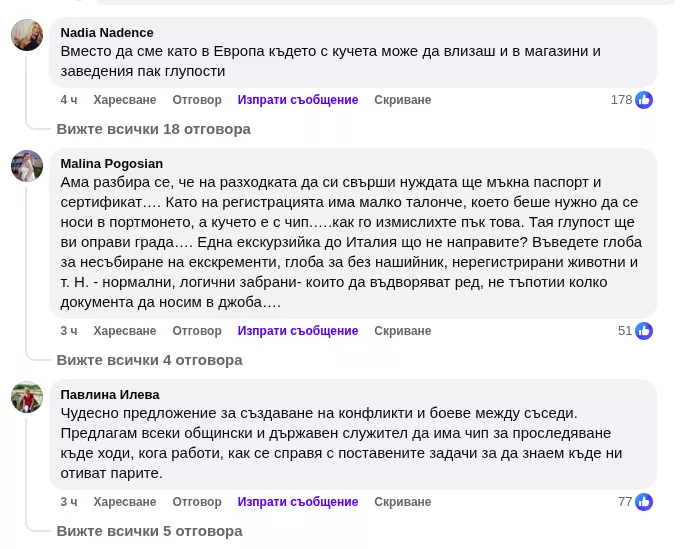Reply to Malina Pogosian's comment via Отговор
This screenshot has height=549, width=692.
[197, 331]
